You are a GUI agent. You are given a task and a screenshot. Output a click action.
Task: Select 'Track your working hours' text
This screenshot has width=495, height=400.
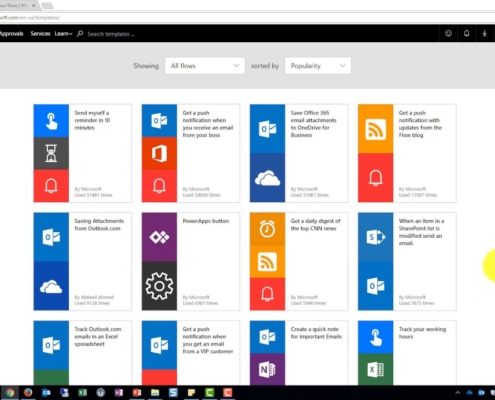point(422,333)
